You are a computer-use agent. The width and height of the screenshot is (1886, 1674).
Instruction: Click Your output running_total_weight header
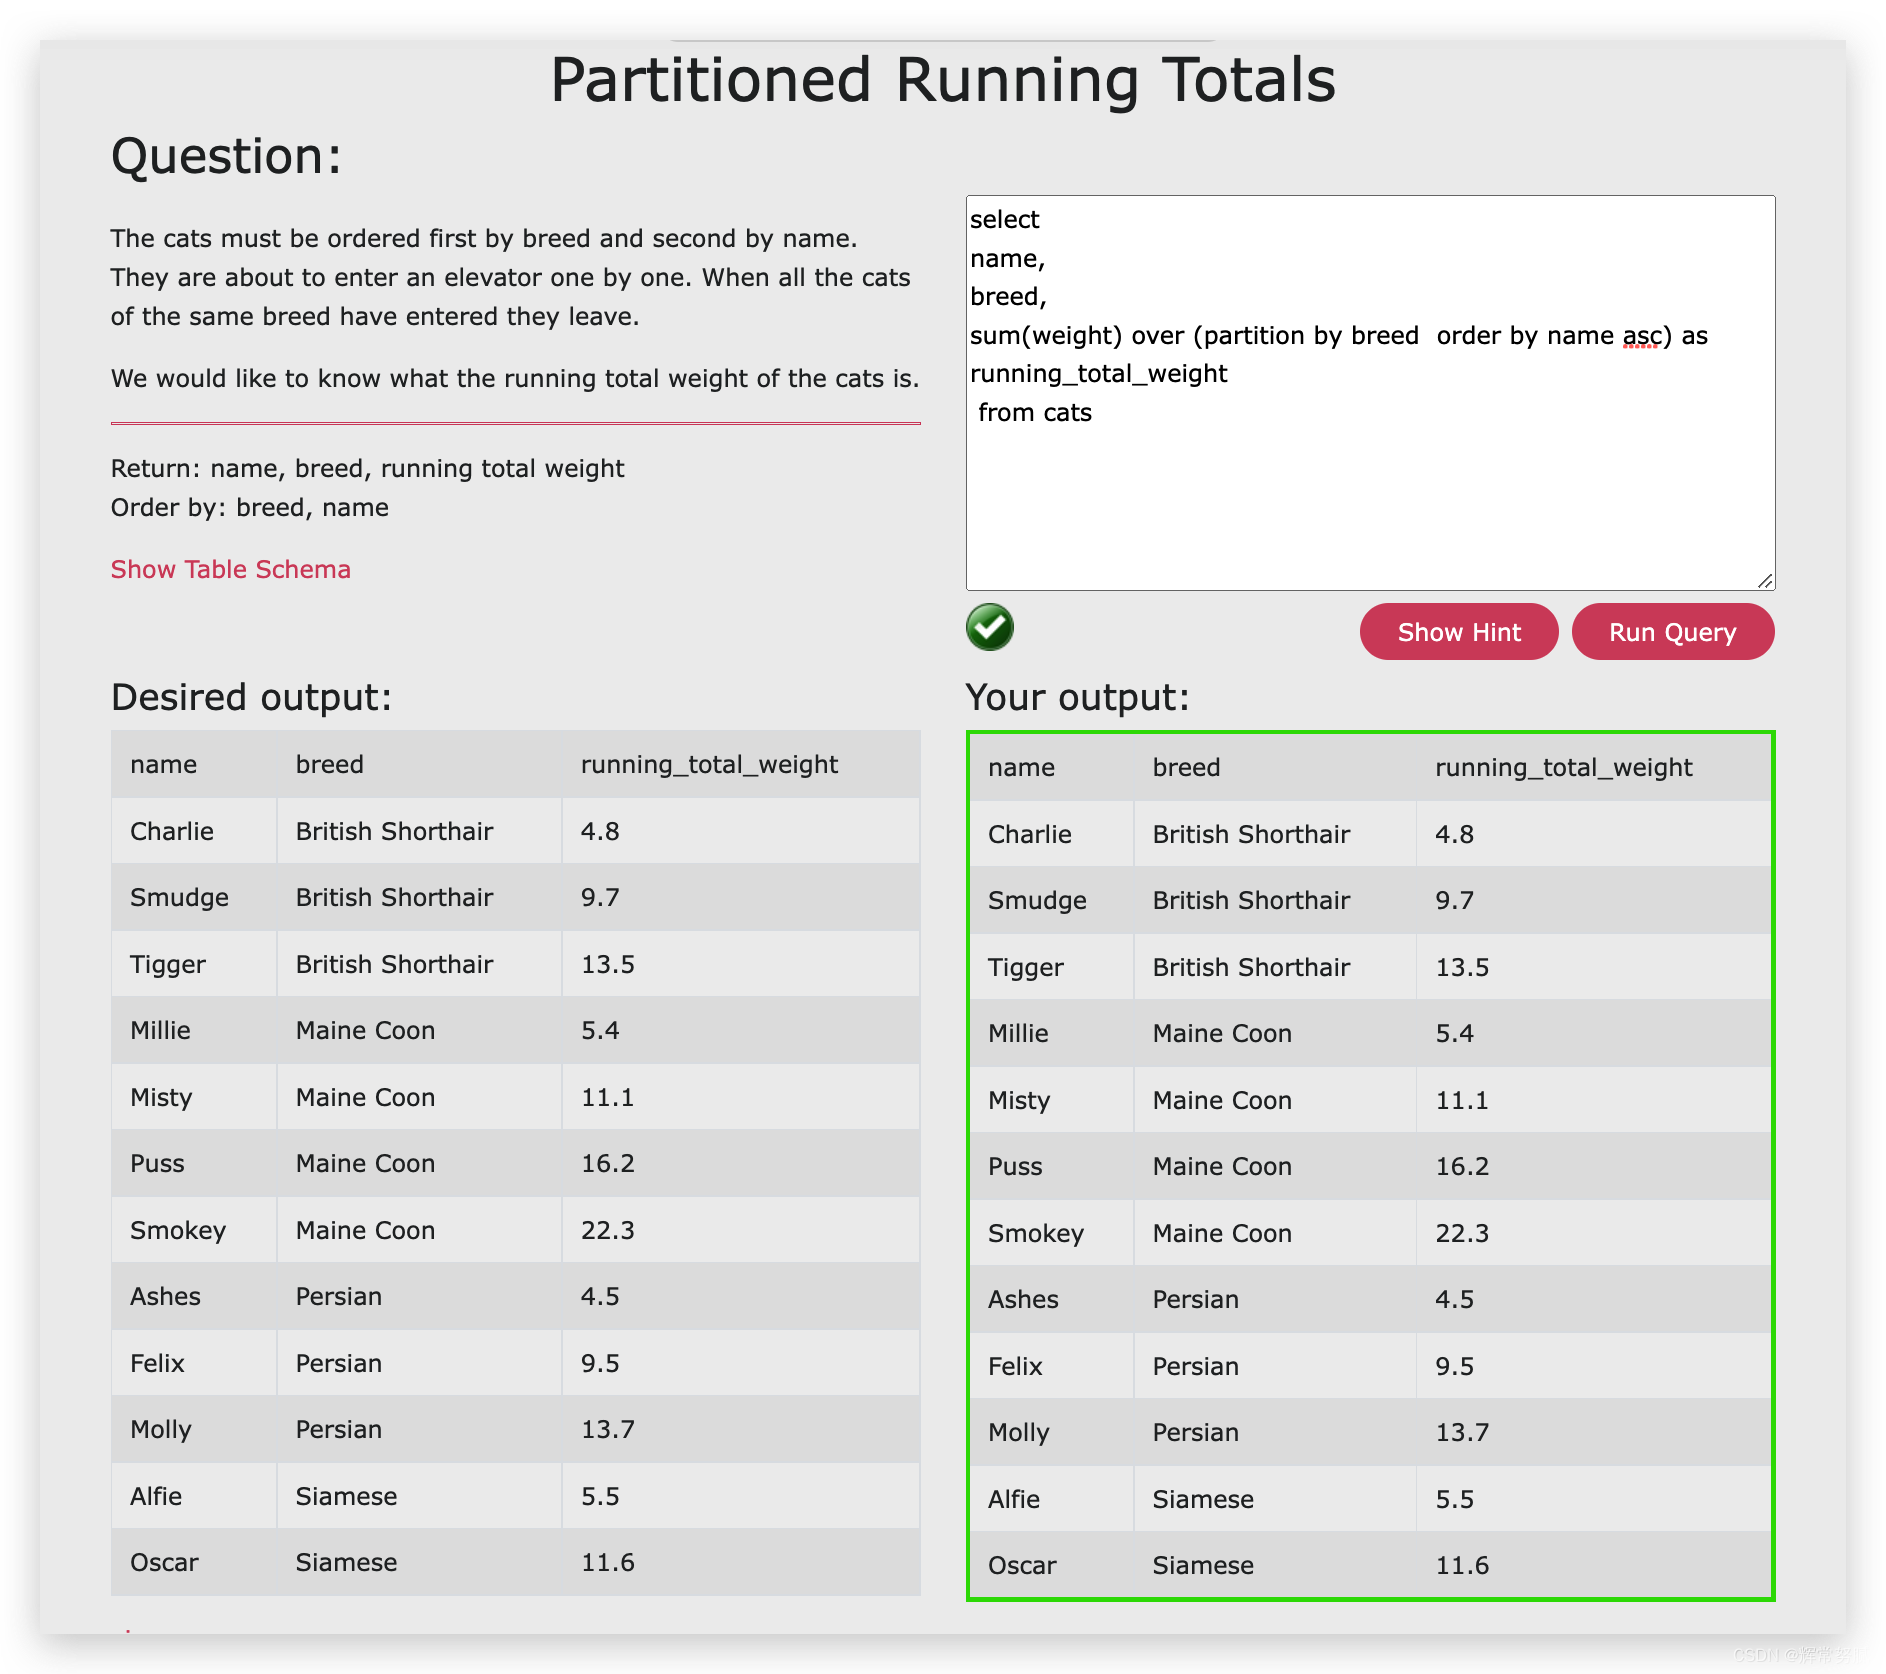[x=1564, y=767]
